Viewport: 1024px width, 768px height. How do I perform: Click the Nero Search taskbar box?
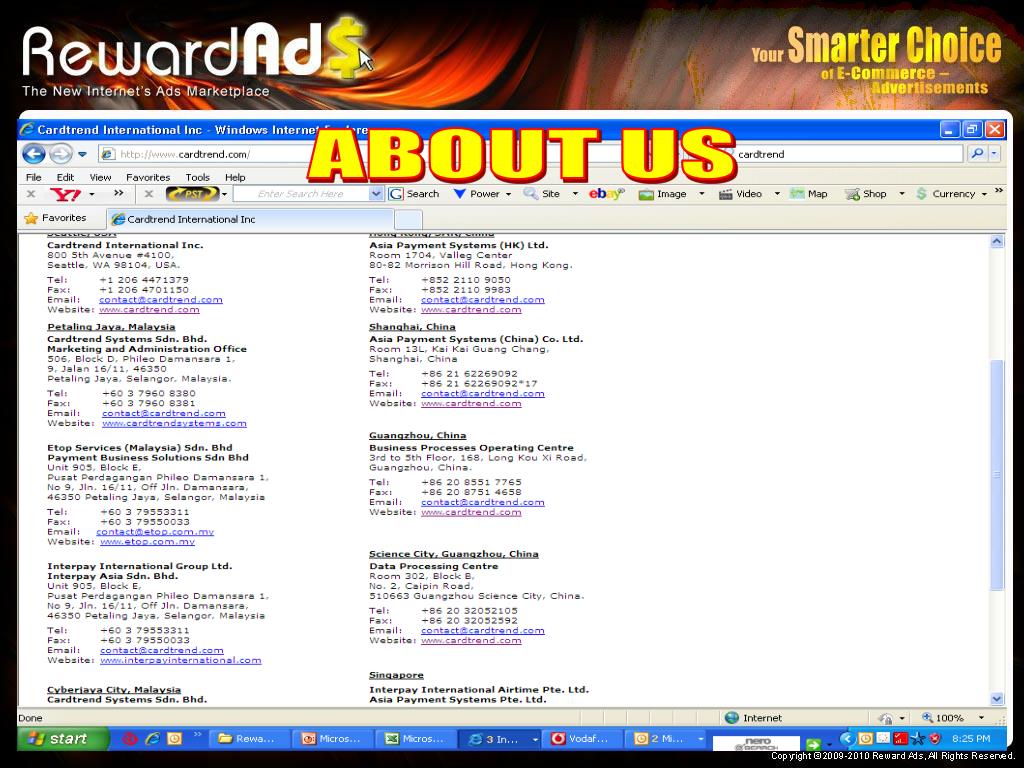(756, 743)
